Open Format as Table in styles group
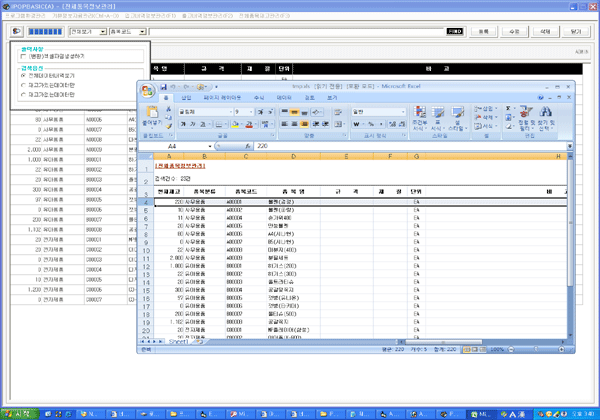 [438, 118]
